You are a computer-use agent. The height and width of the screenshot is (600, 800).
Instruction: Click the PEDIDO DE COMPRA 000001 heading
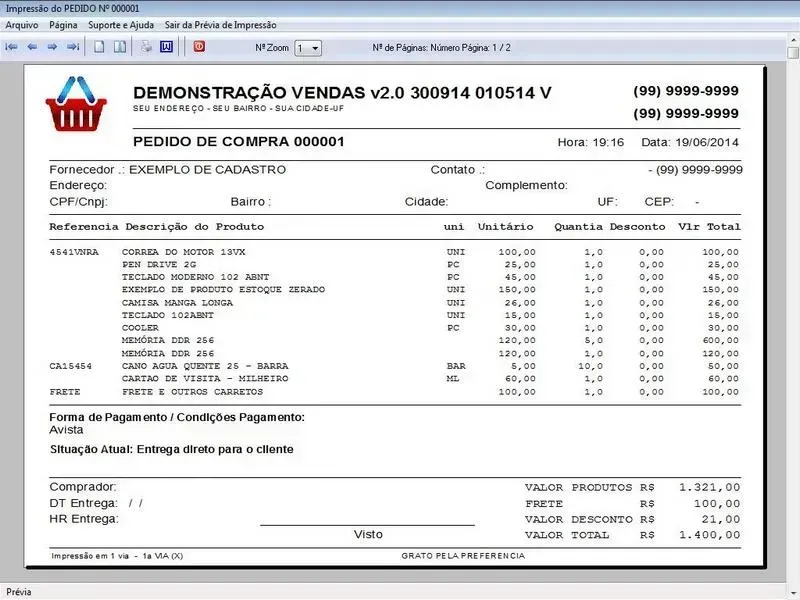(x=238, y=142)
